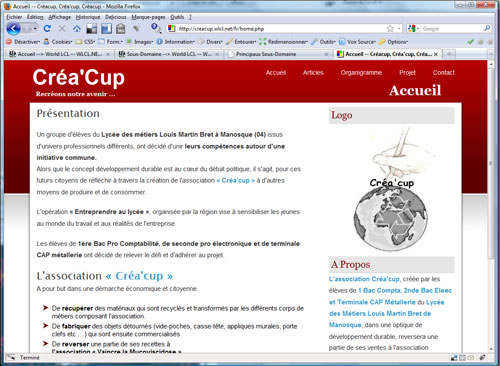Open the Voir Source dropdown
Screen dimensions: 500x366
[x=357, y=42]
